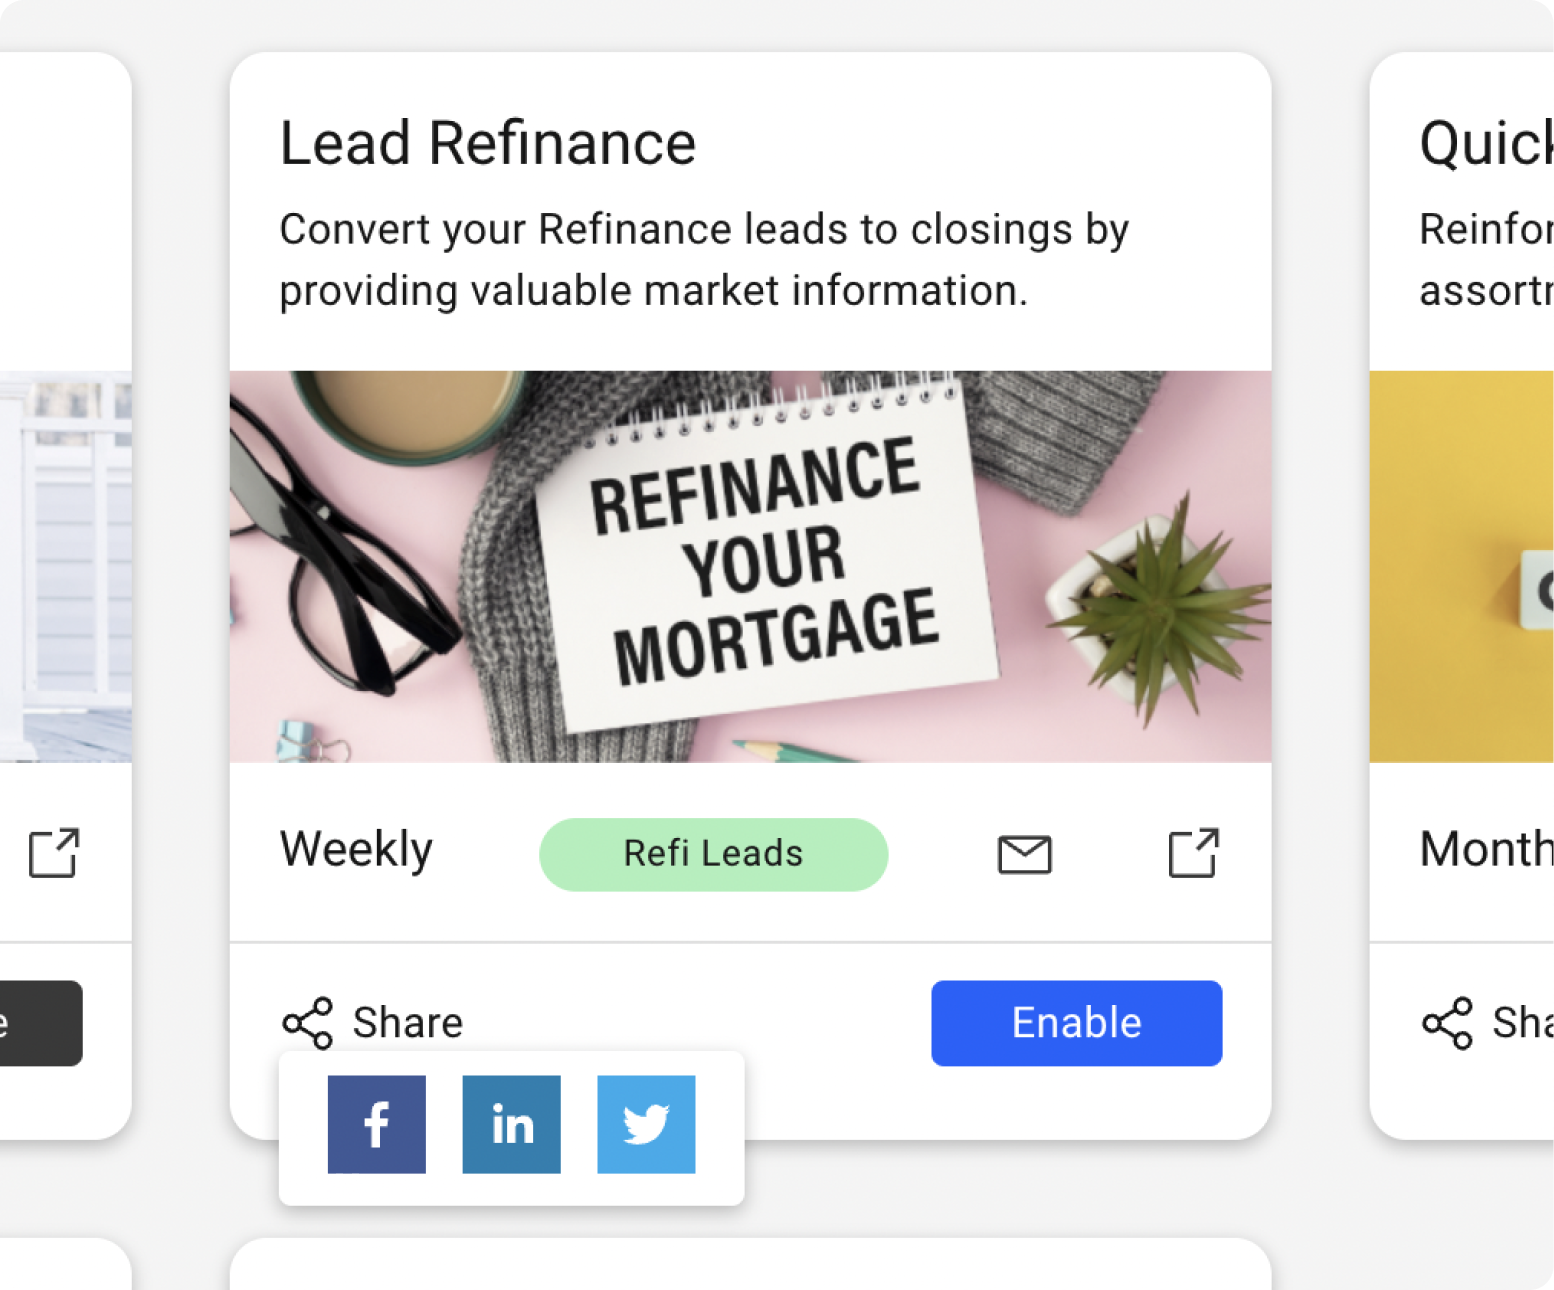Enable the Lead Refinance campaign
The width and height of the screenshot is (1554, 1290).
[x=1076, y=1022]
